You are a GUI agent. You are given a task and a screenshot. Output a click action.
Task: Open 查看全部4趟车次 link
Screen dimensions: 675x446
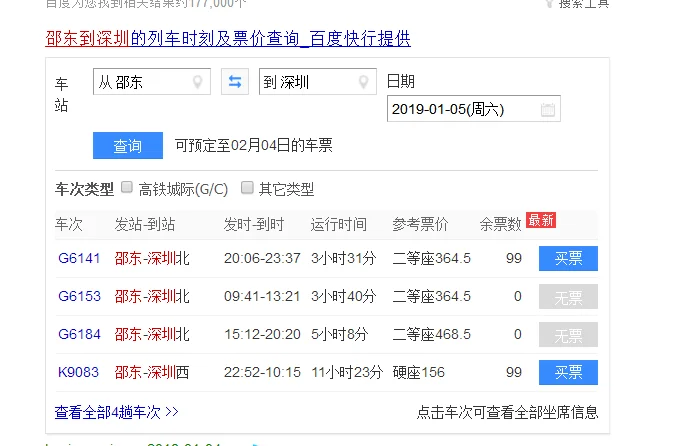(116, 412)
